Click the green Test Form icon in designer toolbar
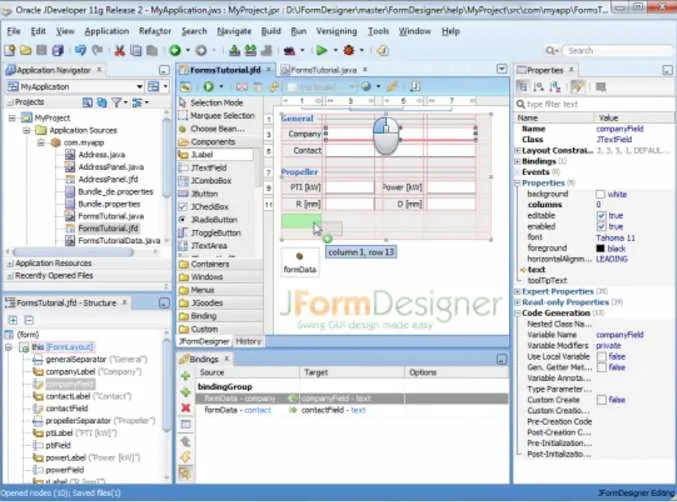The image size is (677, 502). pyautogui.click(x=209, y=87)
